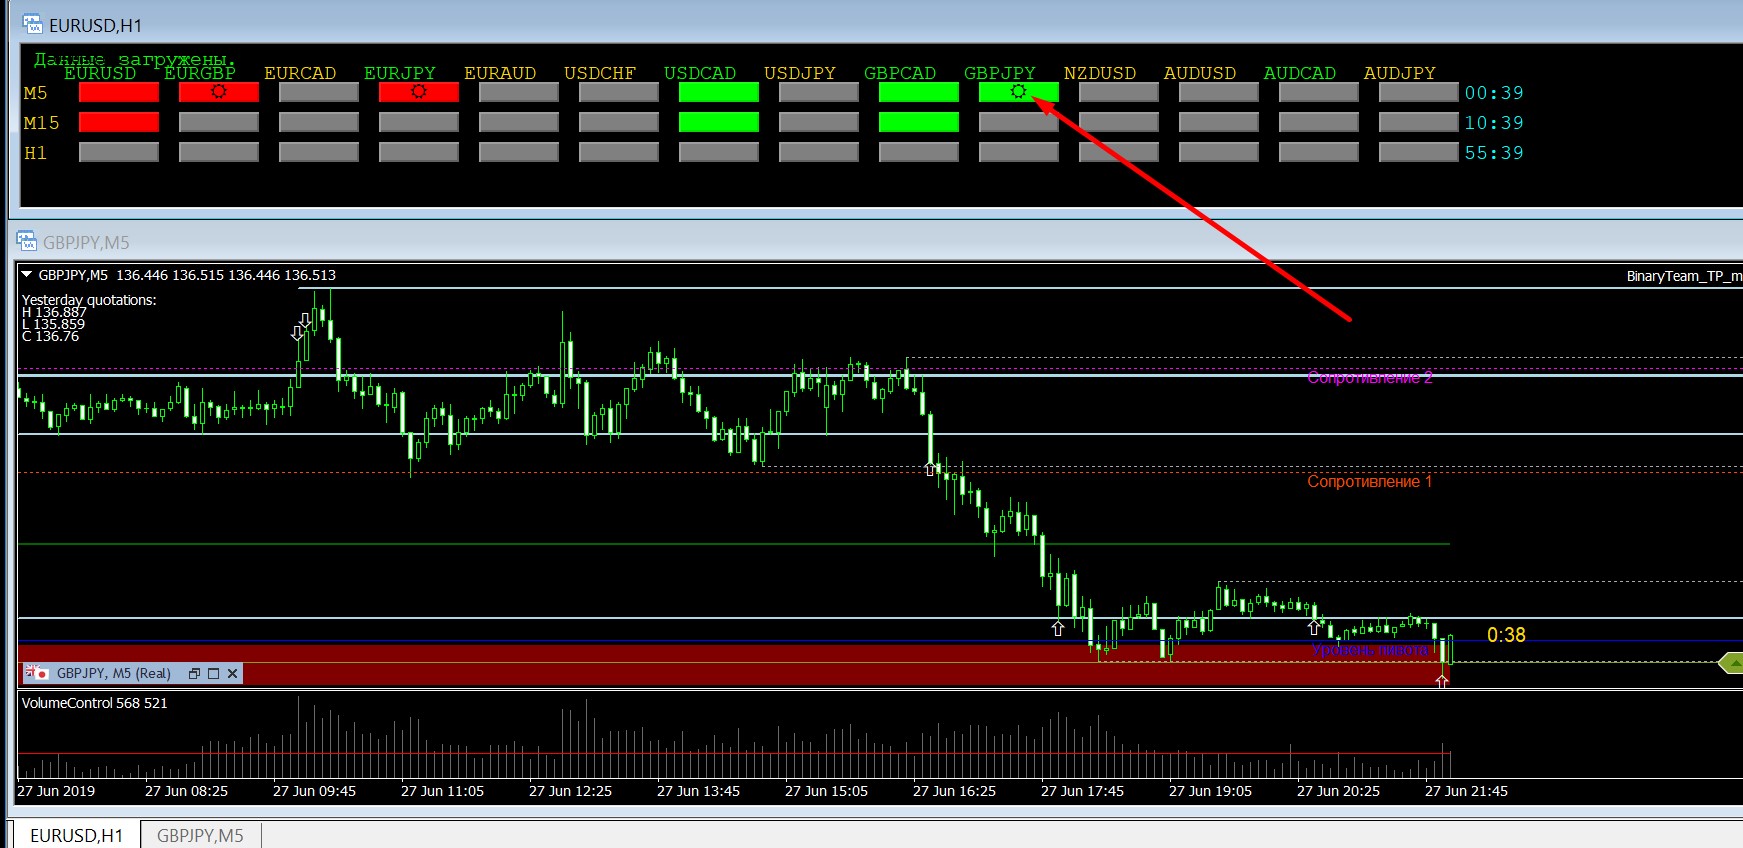This screenshot has height=848, width=1743.
Task: Click the 27 Jun 09:45 time axis label
Action: click(x=314, y=791)
